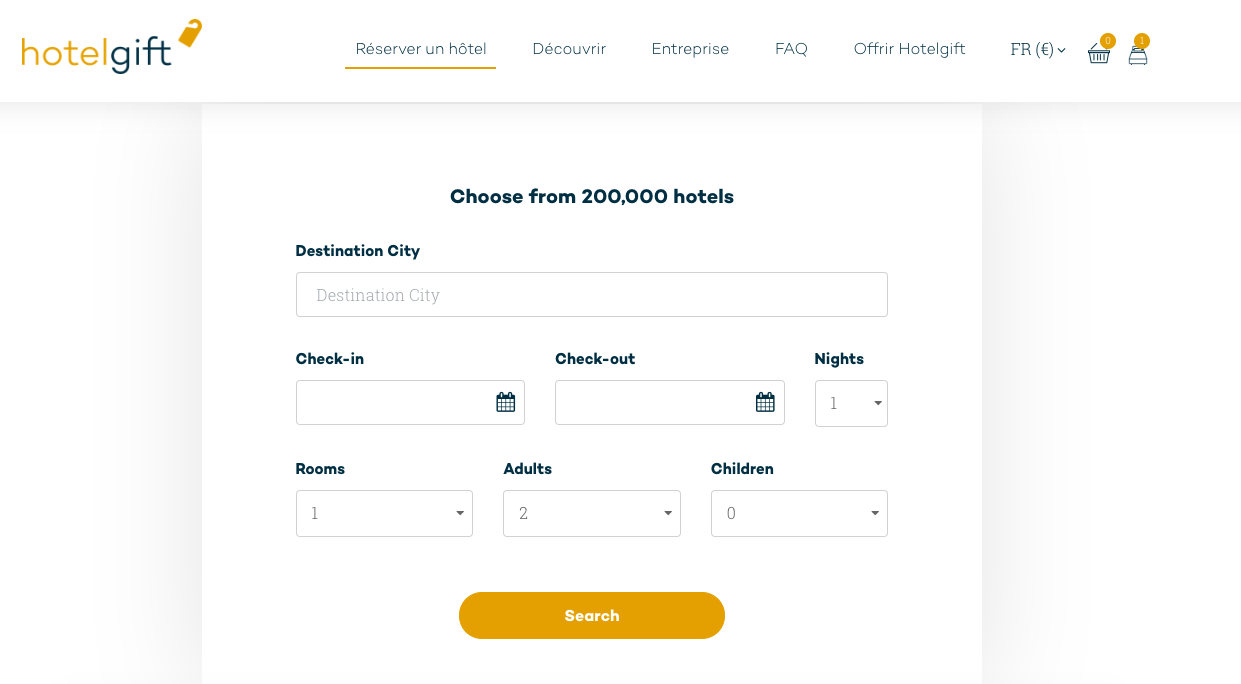Open the Découvrir menu item
Viewport: 1241px width, 684px height.
coord(569,49)
